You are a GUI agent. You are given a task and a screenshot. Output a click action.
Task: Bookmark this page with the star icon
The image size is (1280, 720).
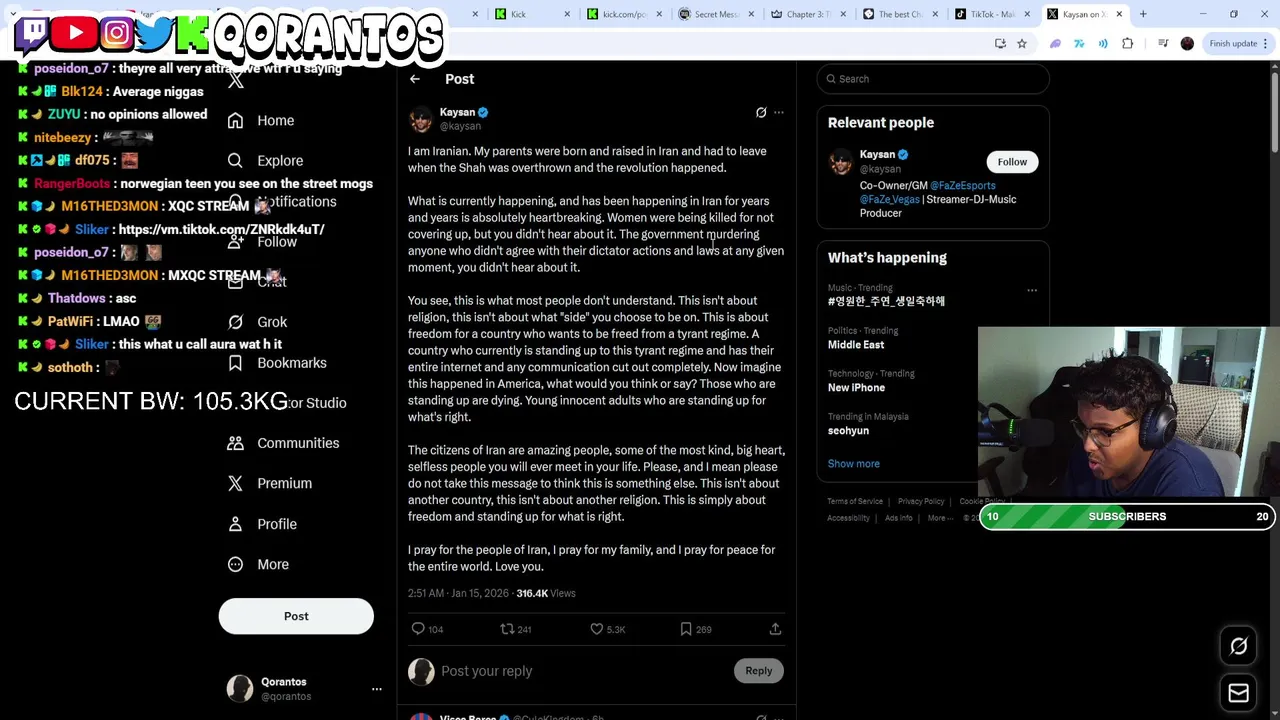(1022, 44)
